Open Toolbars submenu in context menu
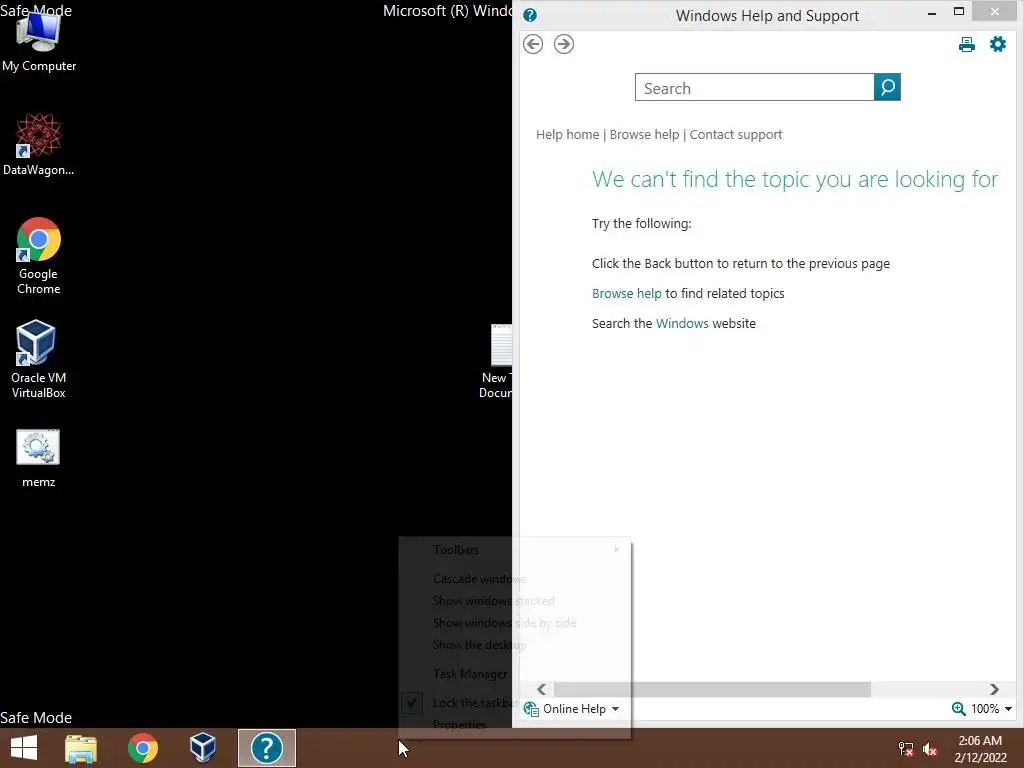Screen dimensions: 1024x768 click(515, 550)
